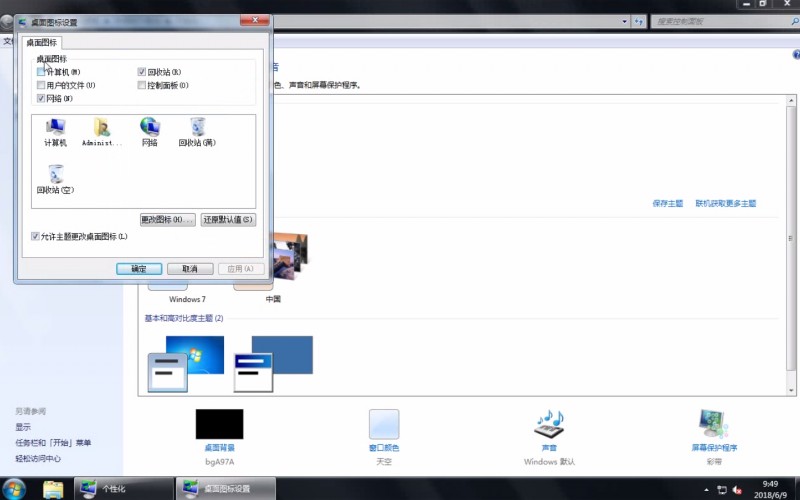The height and width of the screenshot is (500, 800).
Task: Click the network tray icon
Action: tap(721, 490)
